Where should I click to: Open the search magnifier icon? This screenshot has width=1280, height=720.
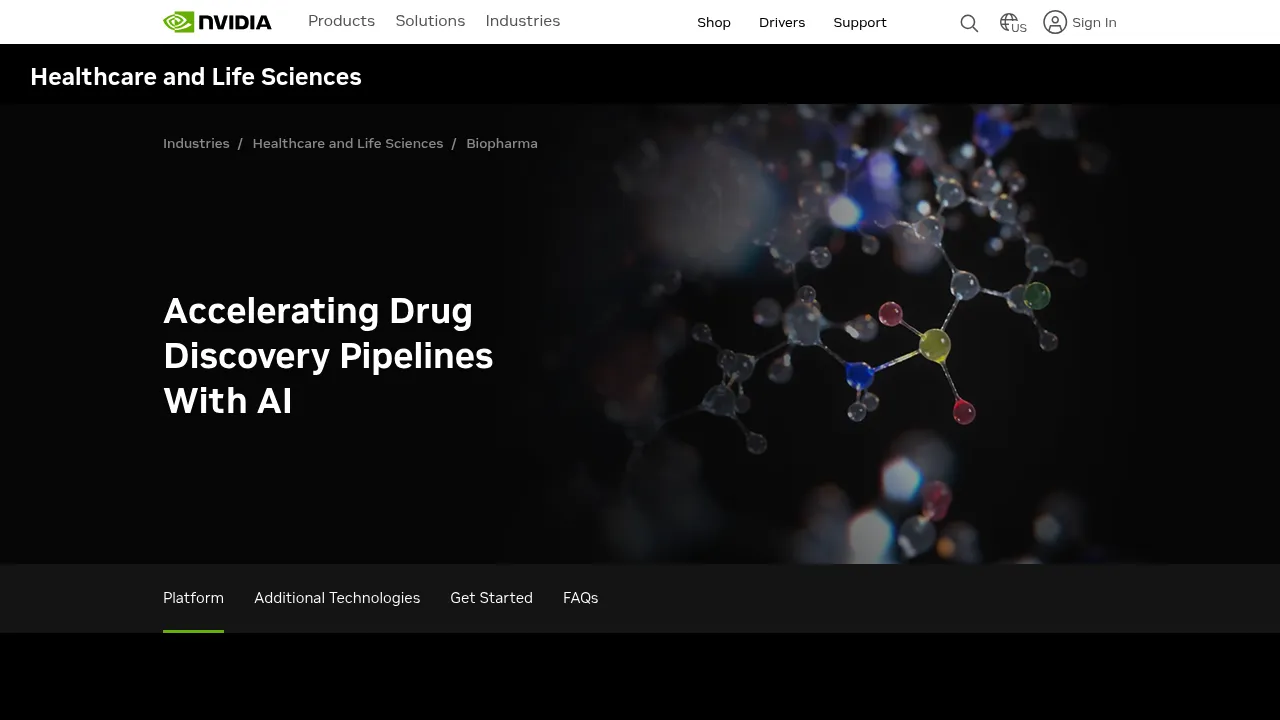tap(969, 23)
